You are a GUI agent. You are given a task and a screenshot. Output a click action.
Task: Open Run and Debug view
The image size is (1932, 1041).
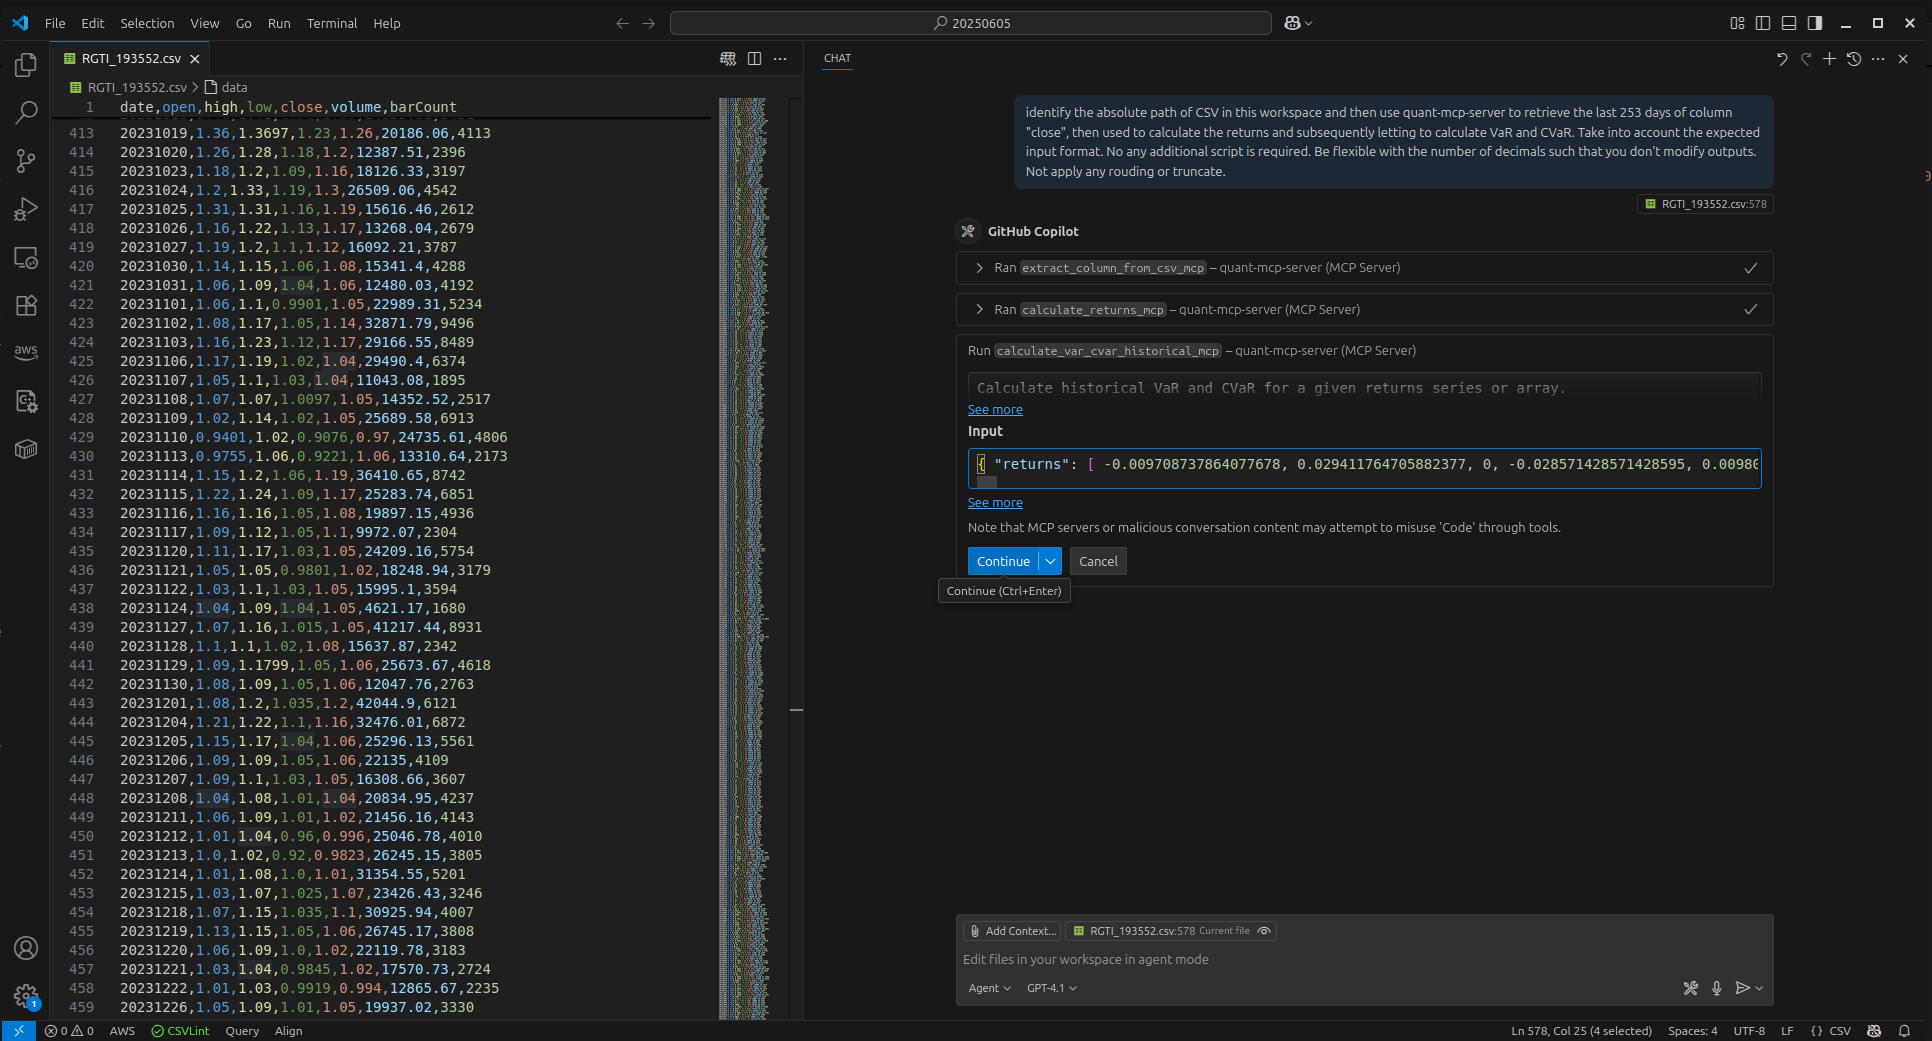26,209
